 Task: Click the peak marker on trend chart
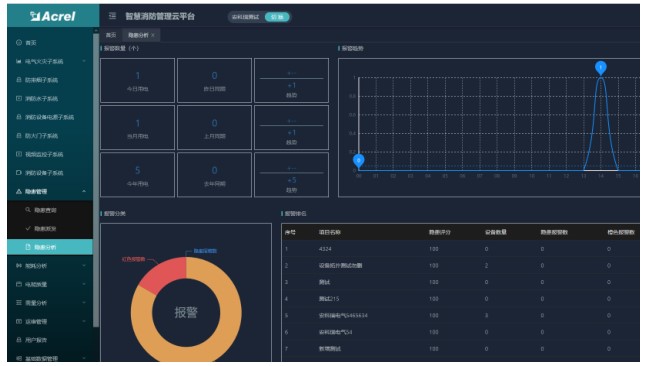coord(601,67)
